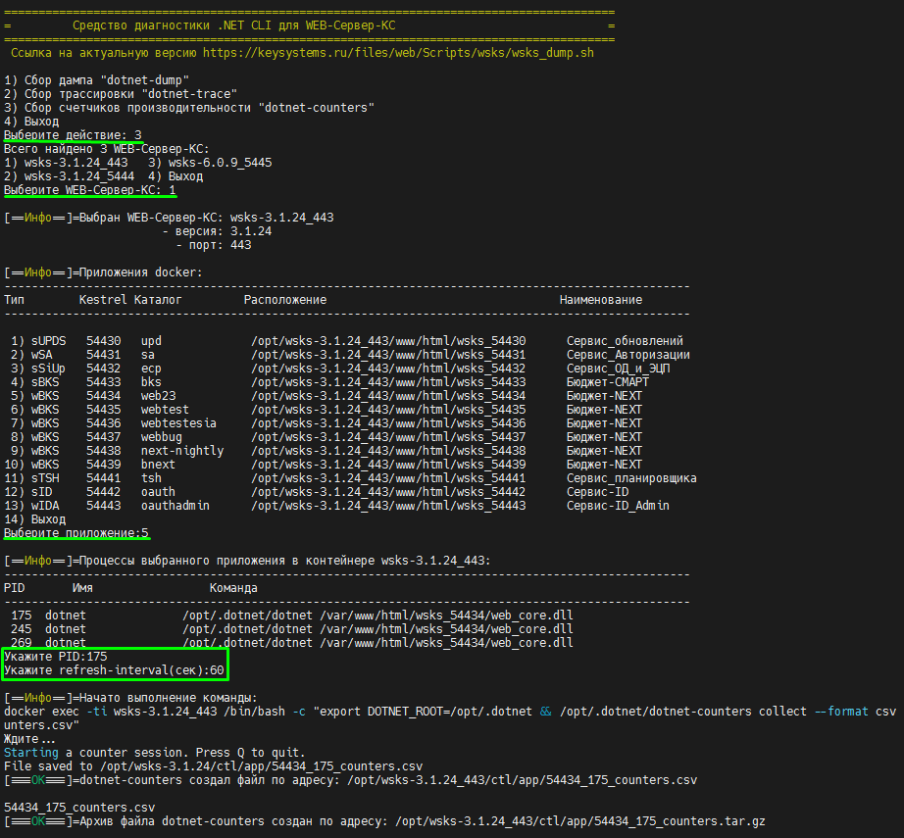Image resolution: width=904 pixels, height=838 pixels.
Task: Click the archive path ending in 'counters.tar.gz'
Action: (x=580, y=822)
